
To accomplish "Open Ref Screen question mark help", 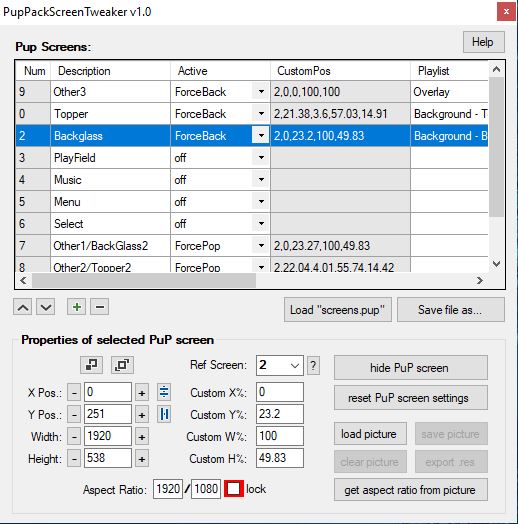I will click(x=313, y=365).
